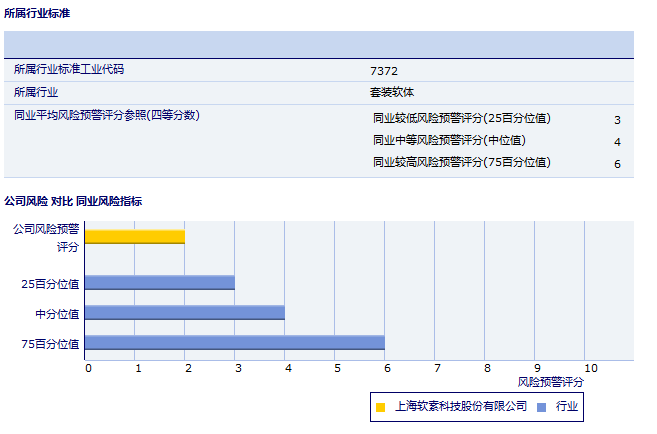This screenshot has width=657, height=434.
Task: Select the 中分位值 blue bar in chart
Action: [185, 313]
